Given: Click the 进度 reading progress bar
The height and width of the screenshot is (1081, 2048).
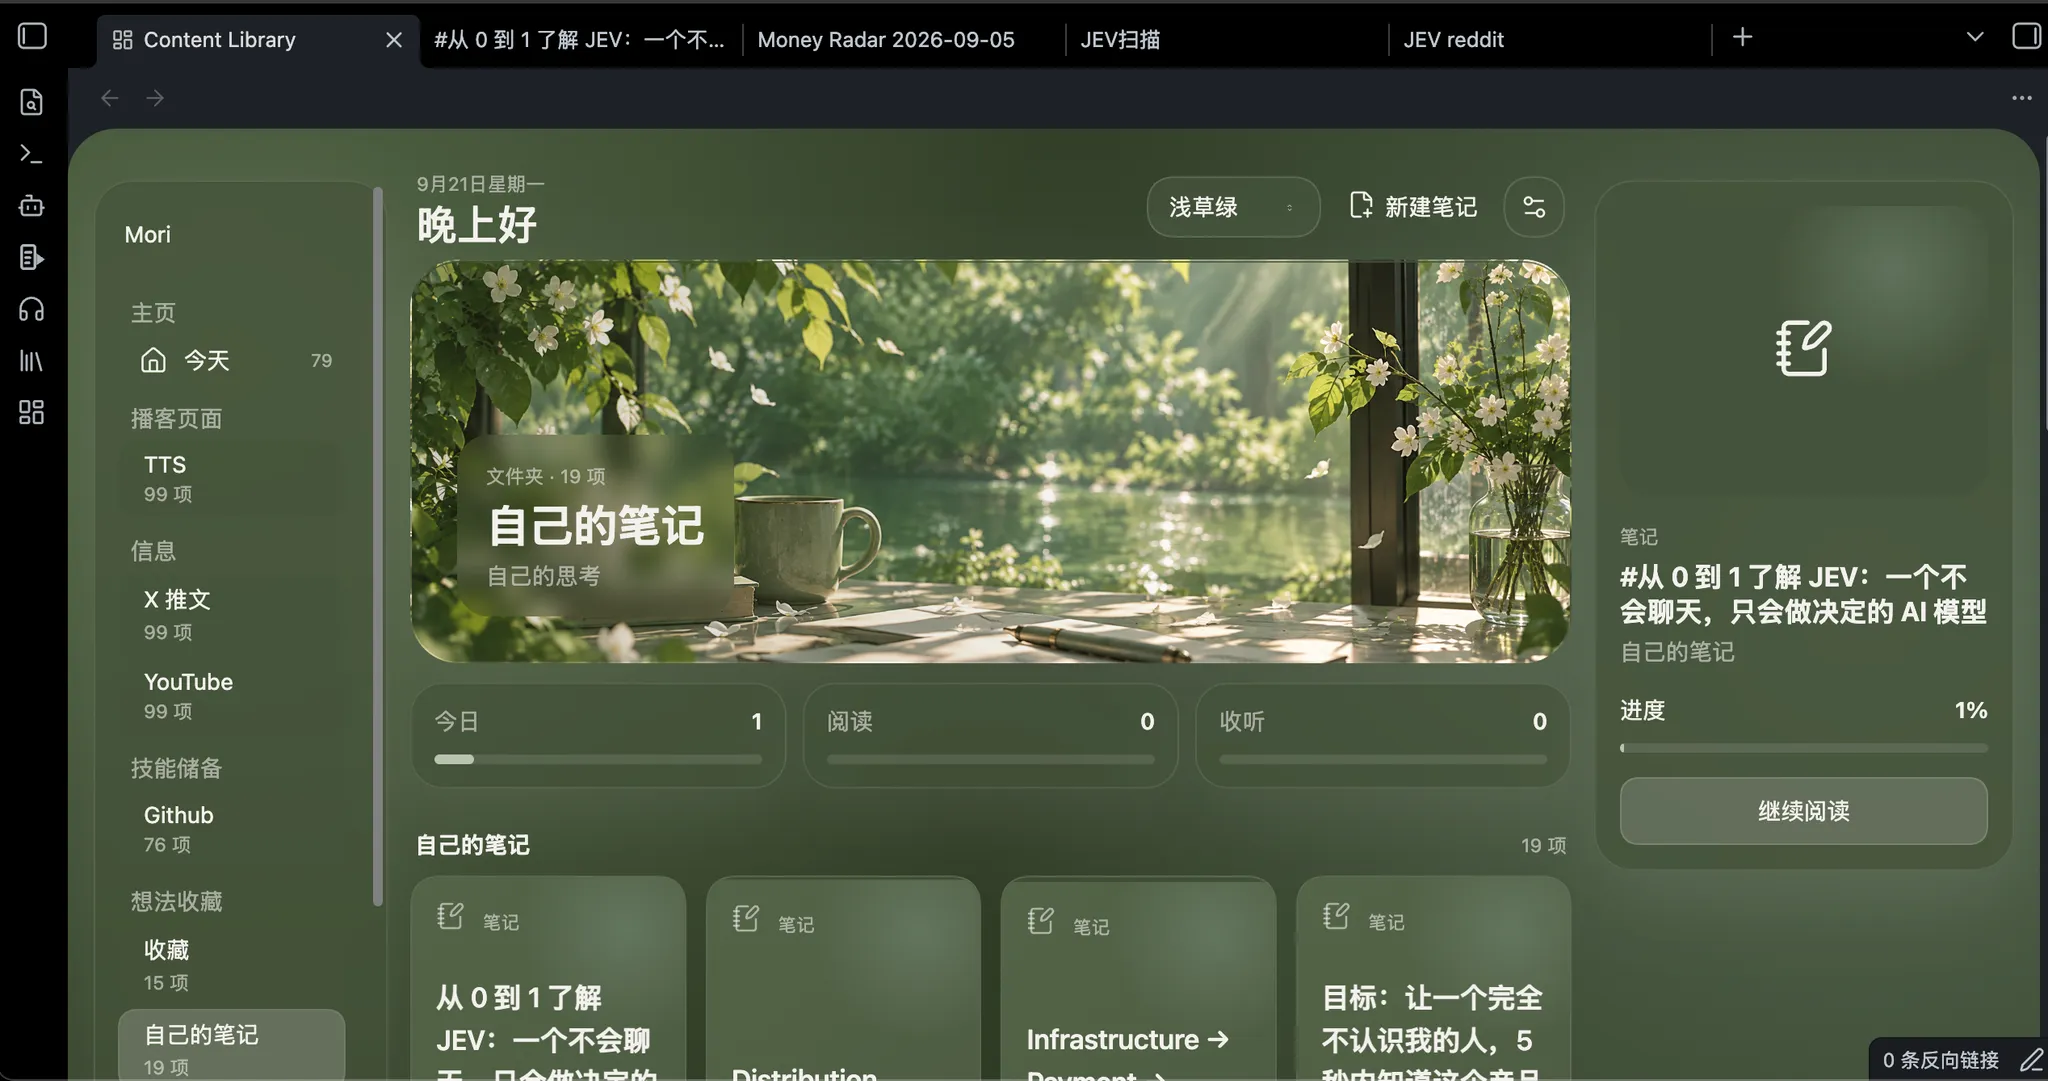Looking at the screenshot, I should (x=1803, y=748).
